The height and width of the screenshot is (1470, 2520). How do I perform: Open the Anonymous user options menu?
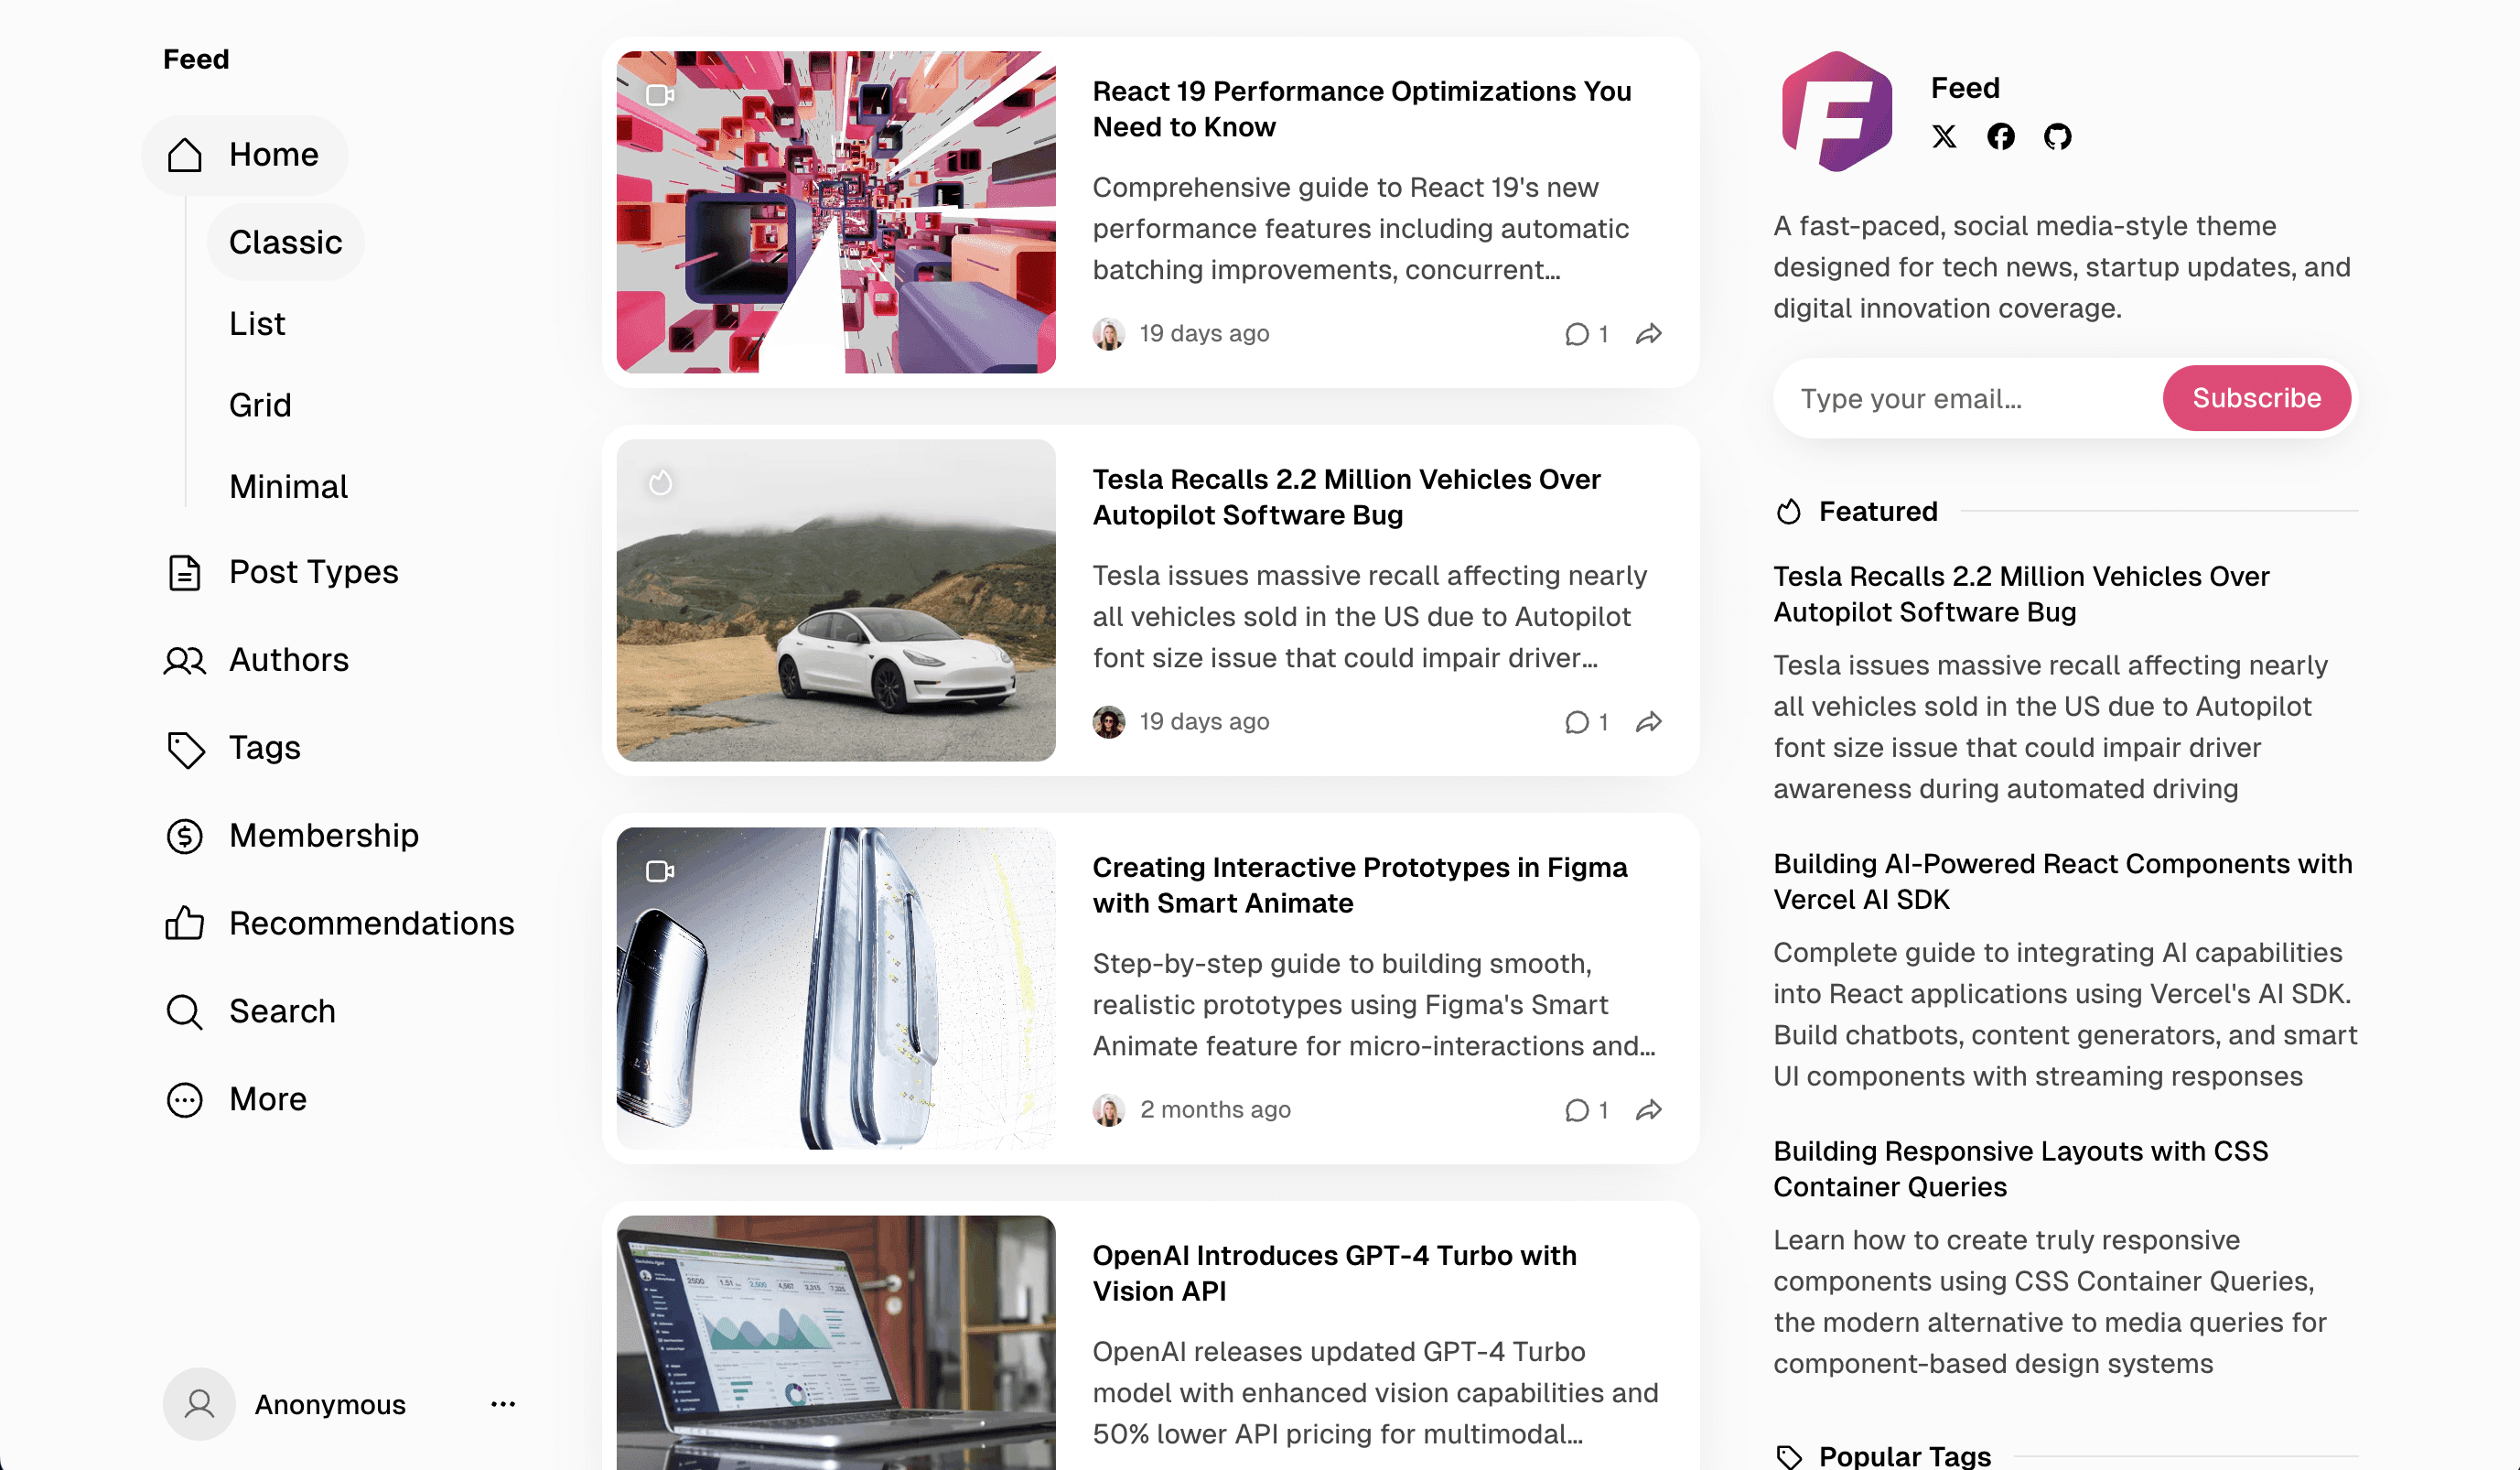[503, 1404]
